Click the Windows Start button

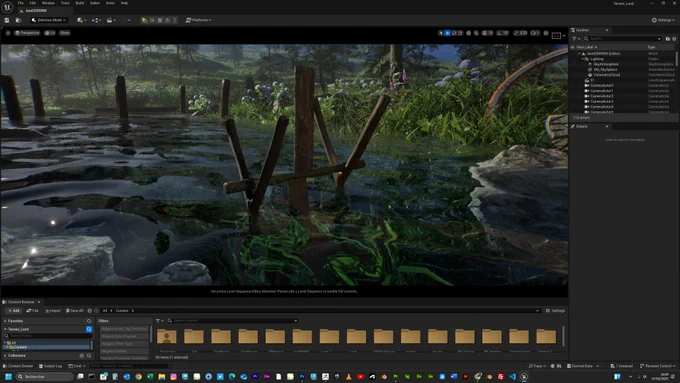pyautogui.click(x=8, y=376)
